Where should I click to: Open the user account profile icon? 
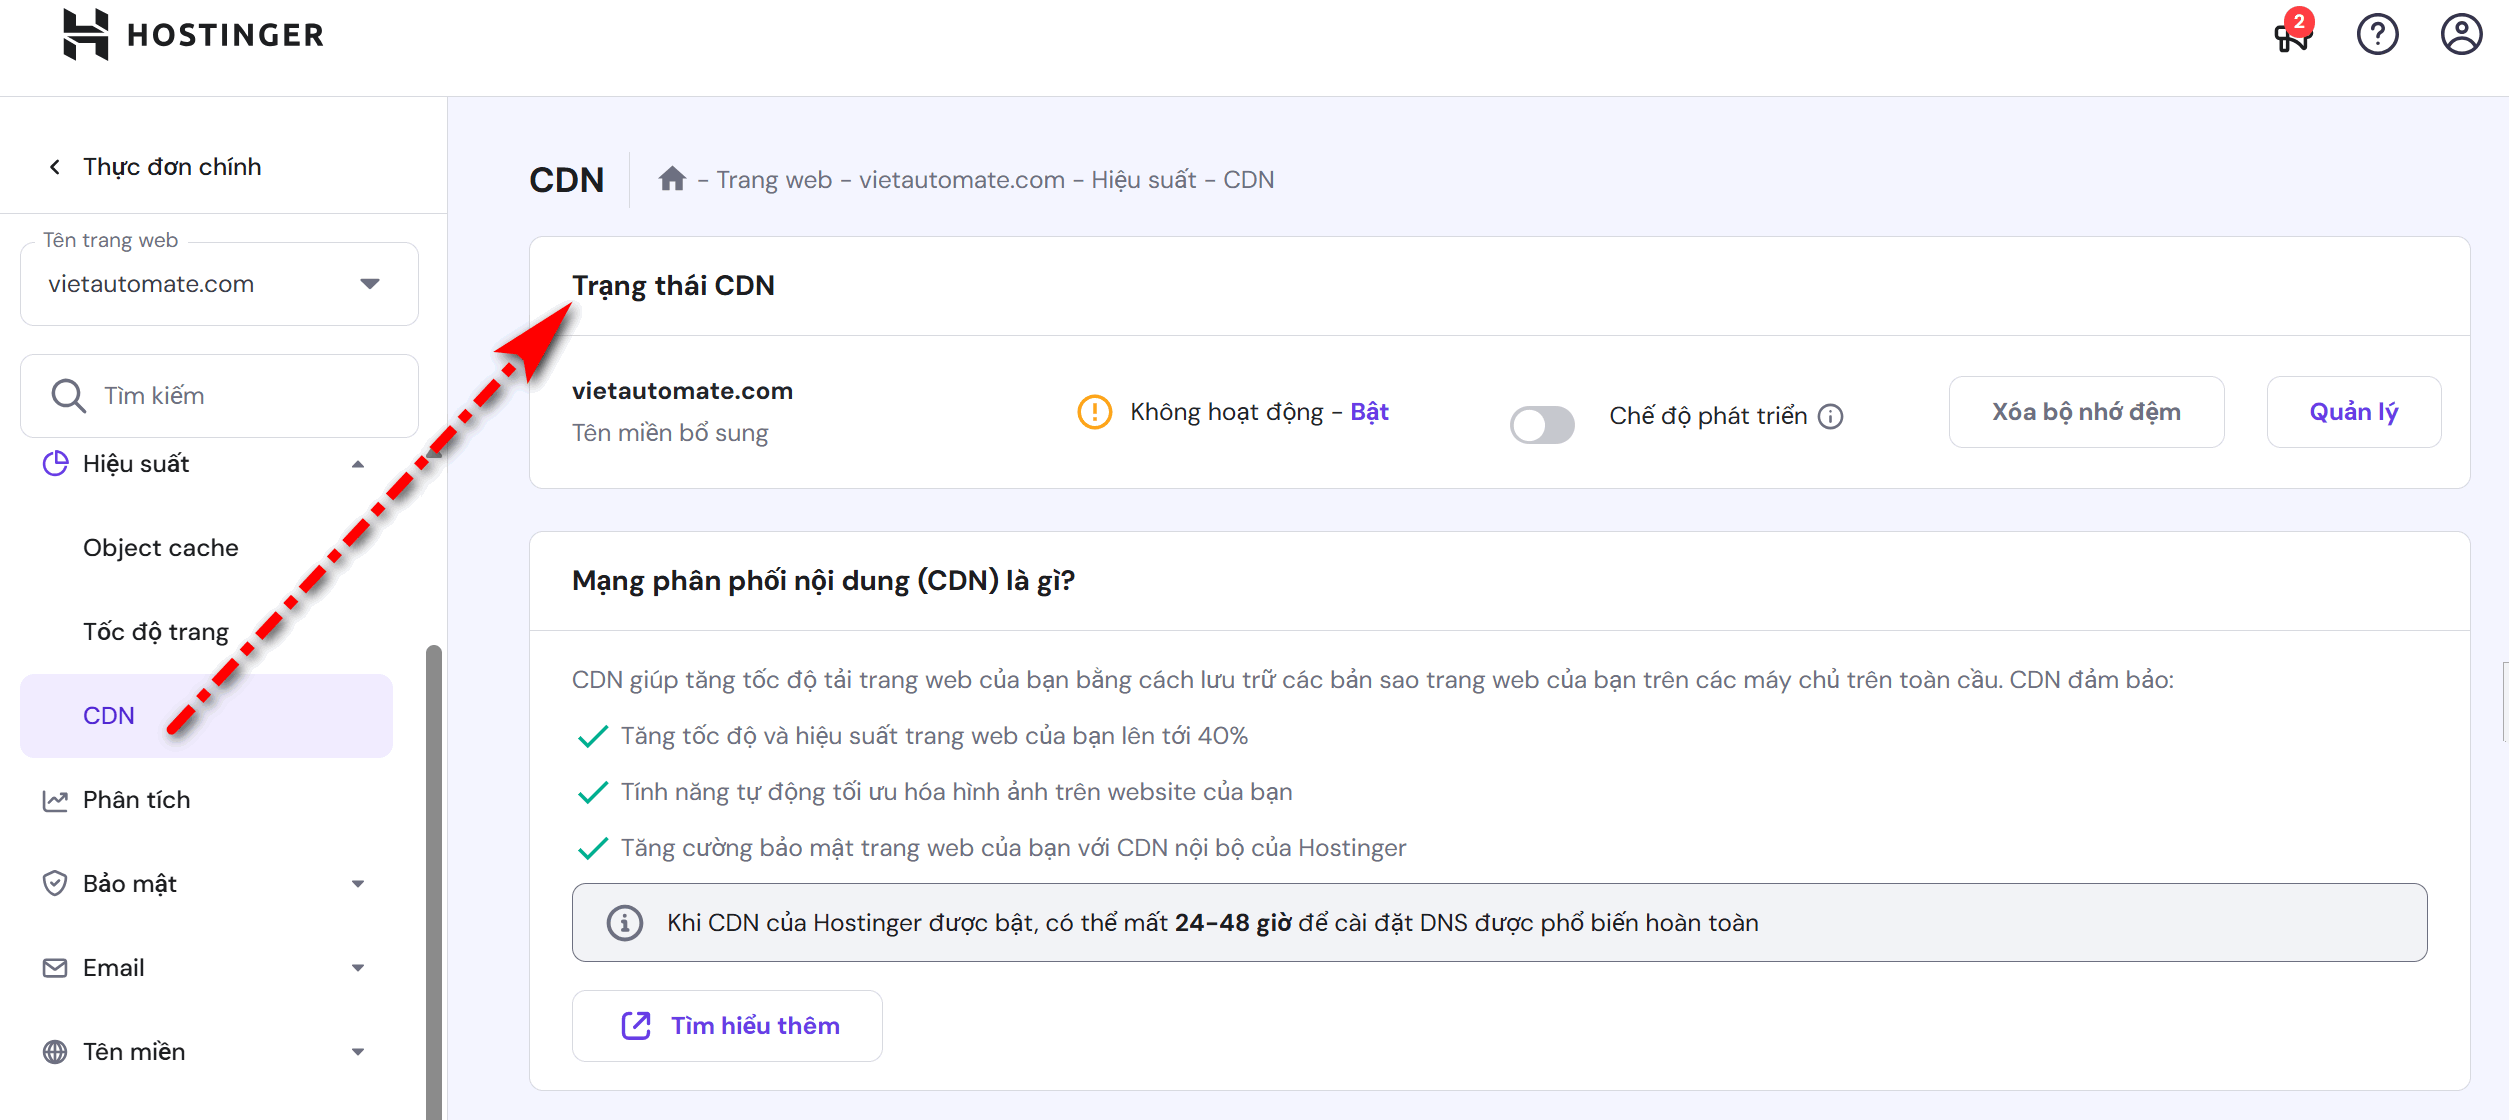click(2461, 34)
